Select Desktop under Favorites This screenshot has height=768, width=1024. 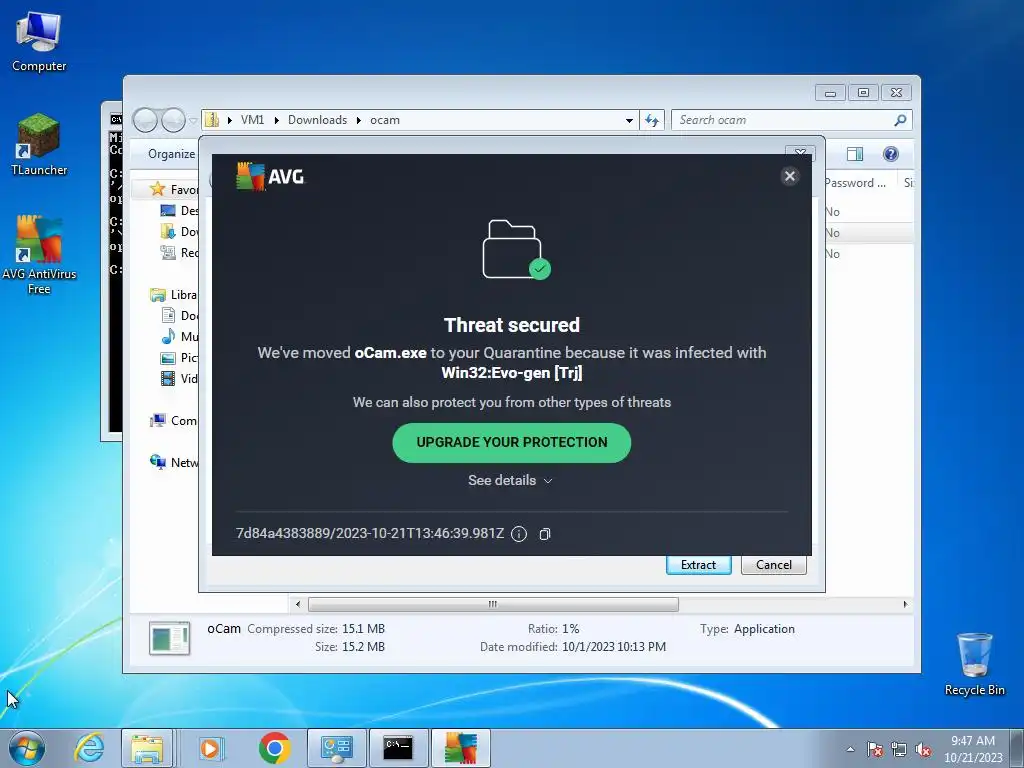click(180, 210)
